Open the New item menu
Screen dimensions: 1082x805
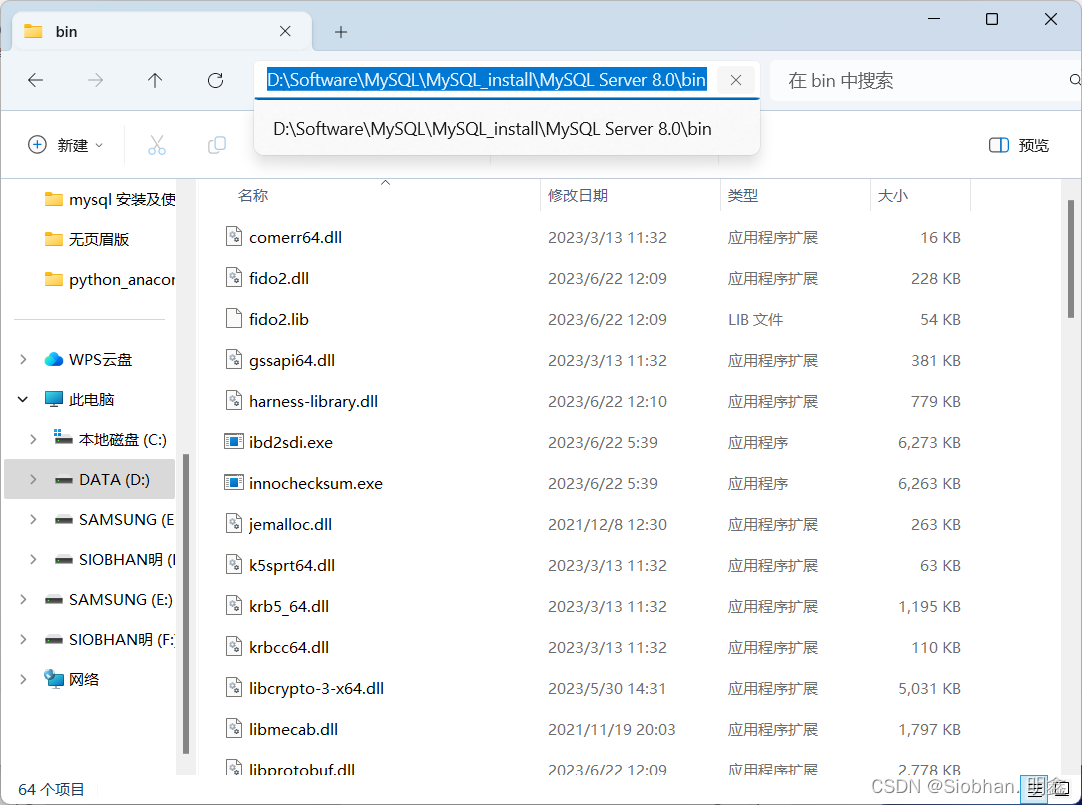(66, 145)
